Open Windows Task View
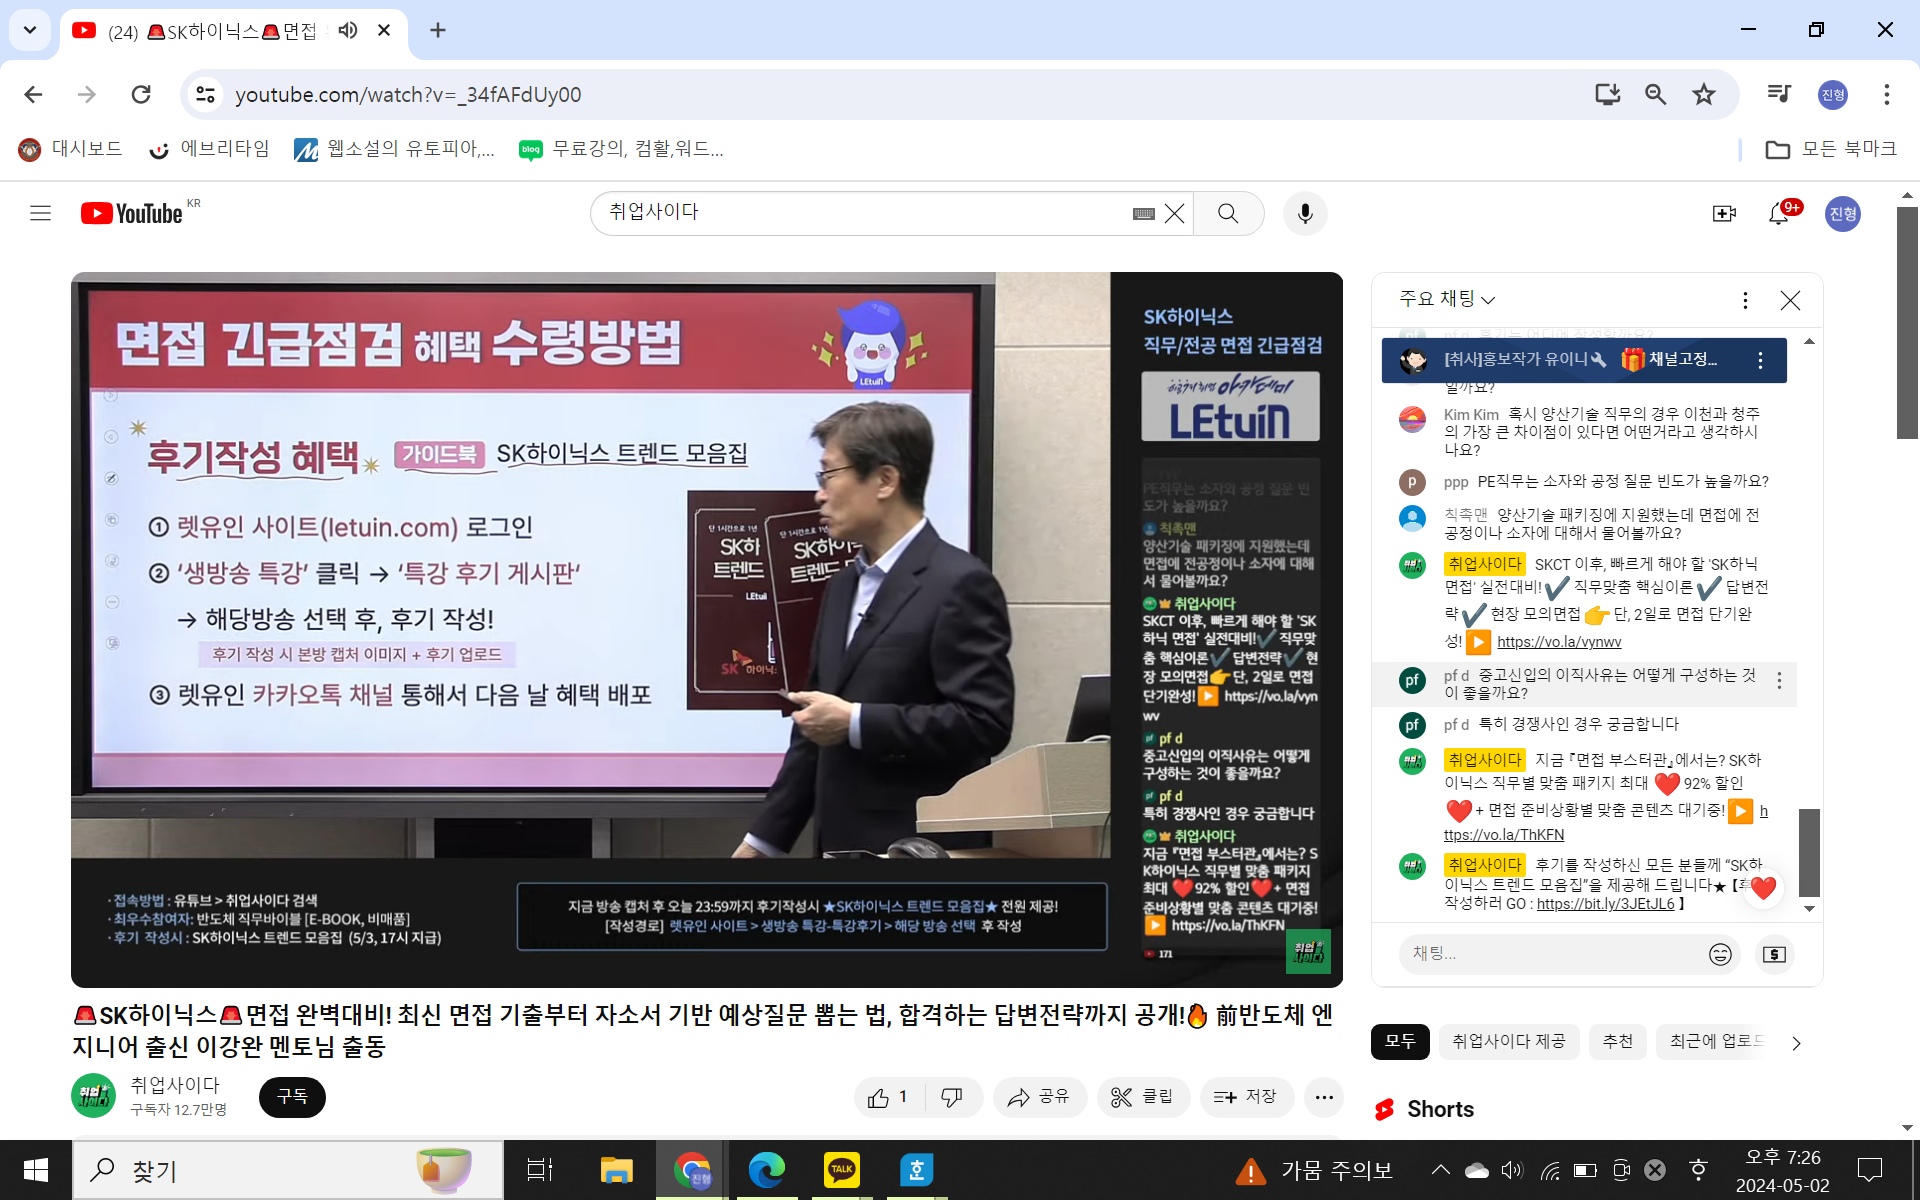The height and width of the screenshot is (1200, 1920). [540, 1170]
